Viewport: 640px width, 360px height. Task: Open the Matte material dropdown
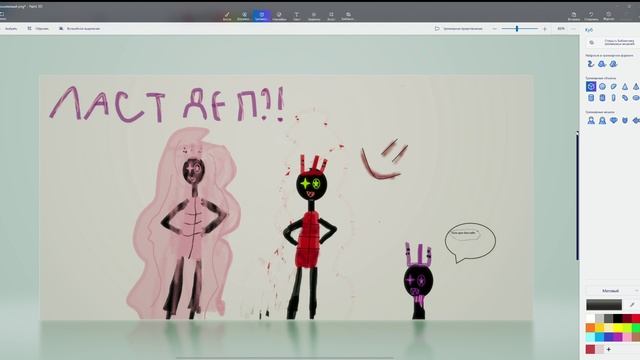point(613,291)
